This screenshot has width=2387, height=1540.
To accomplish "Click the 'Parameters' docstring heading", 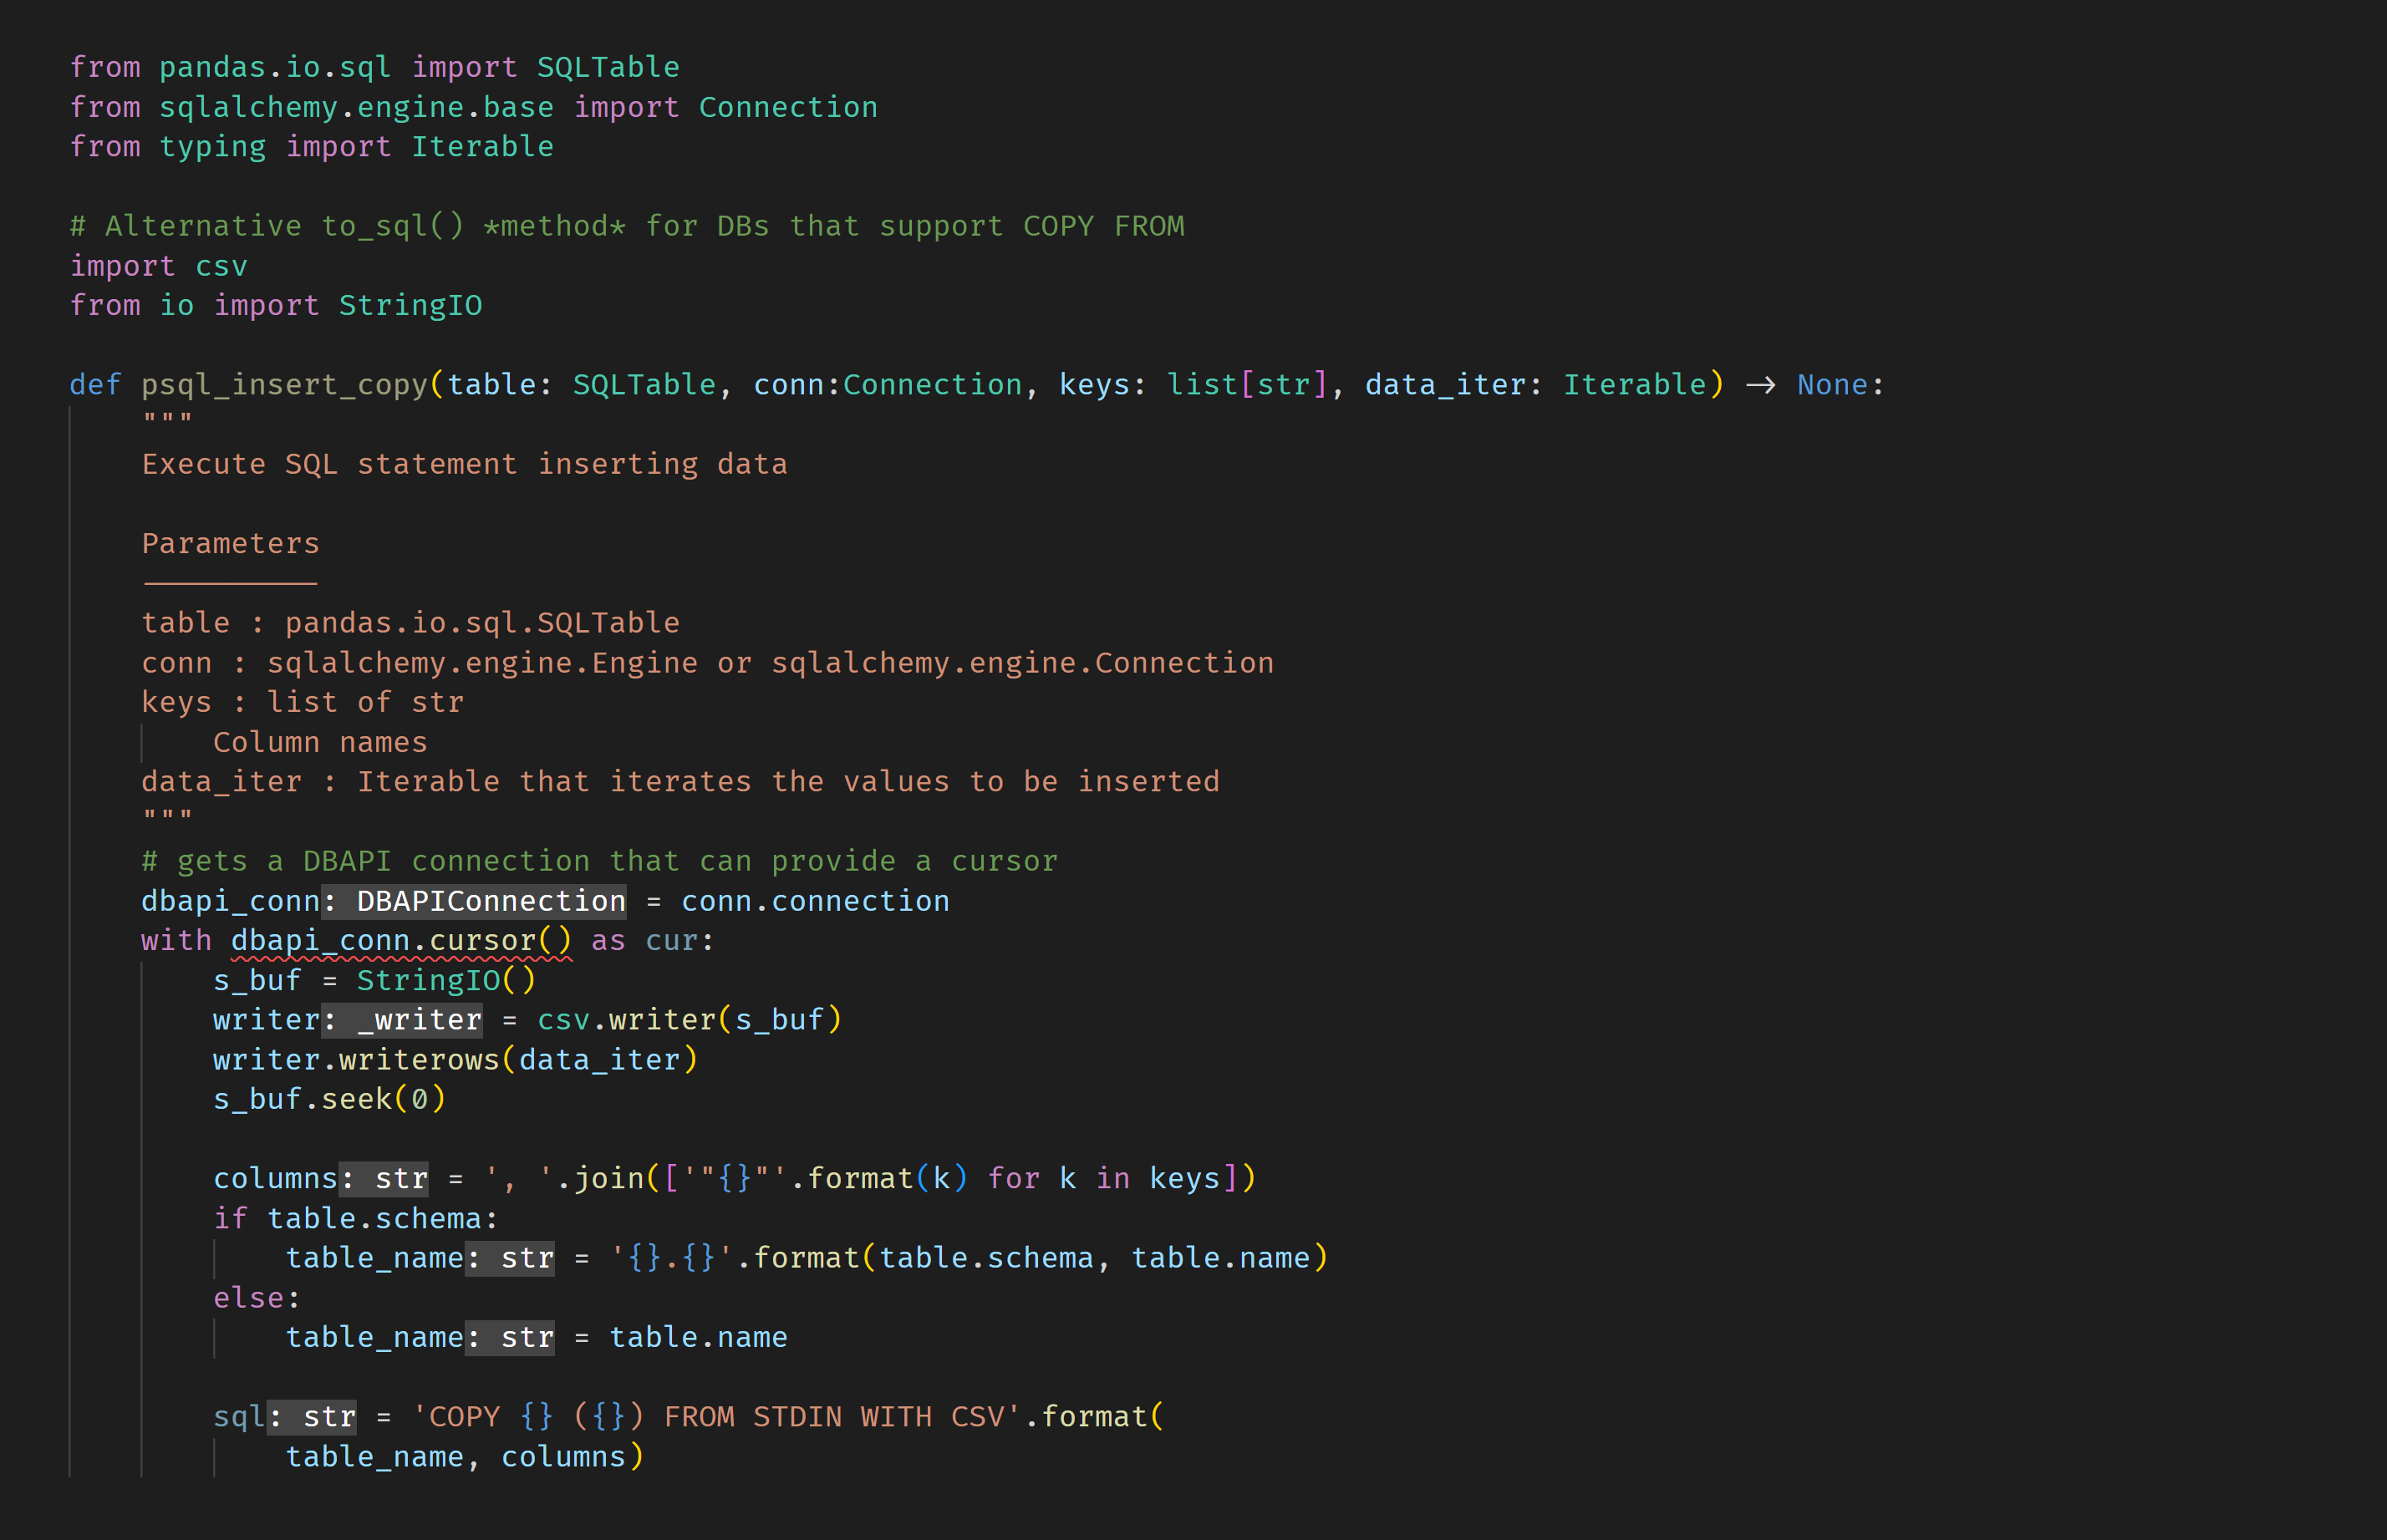I will pos(231,544).
